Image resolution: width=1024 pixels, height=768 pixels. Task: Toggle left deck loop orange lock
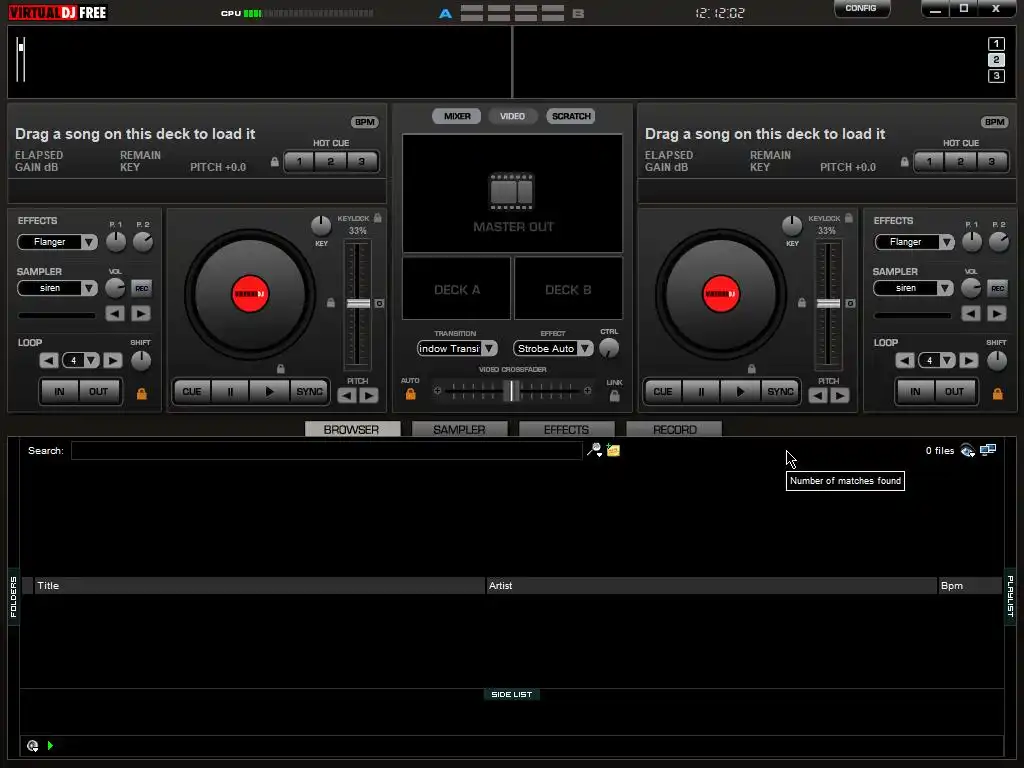(142, 393)
